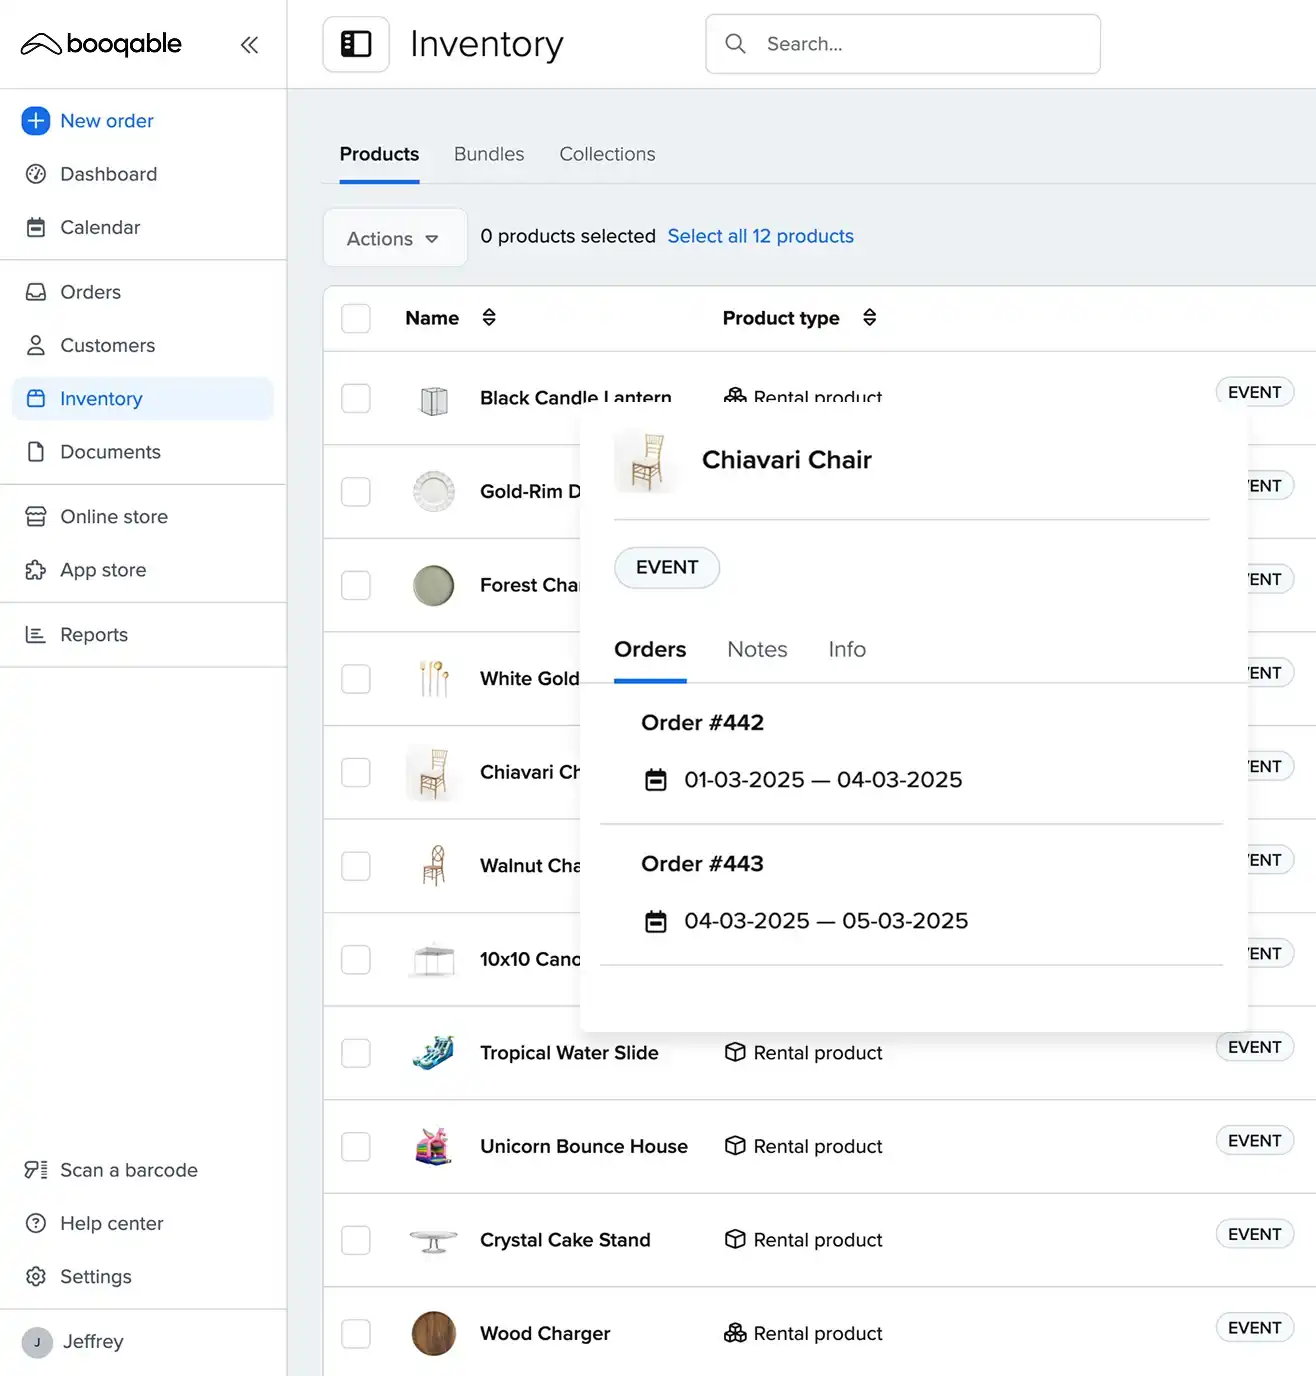
Task: Open the Actions dropdown
Action: [x=394, y=238]
